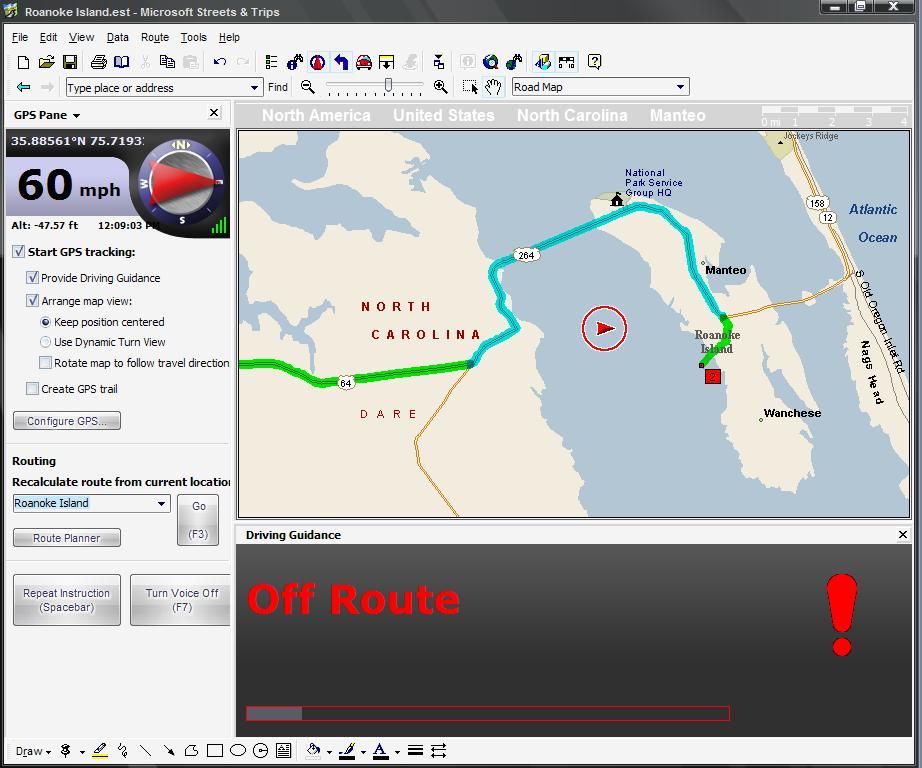Open the Route menu

(x=155, y=37)
